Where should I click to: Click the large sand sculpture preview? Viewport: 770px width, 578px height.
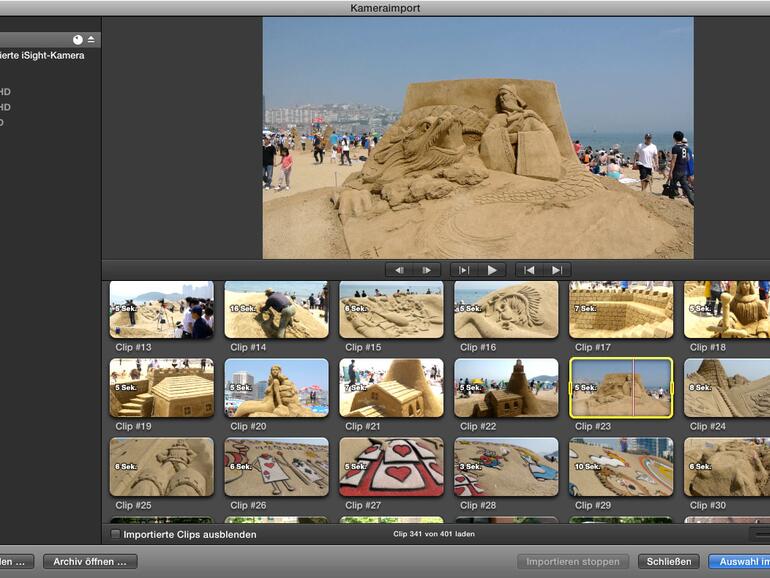point(478,138)
